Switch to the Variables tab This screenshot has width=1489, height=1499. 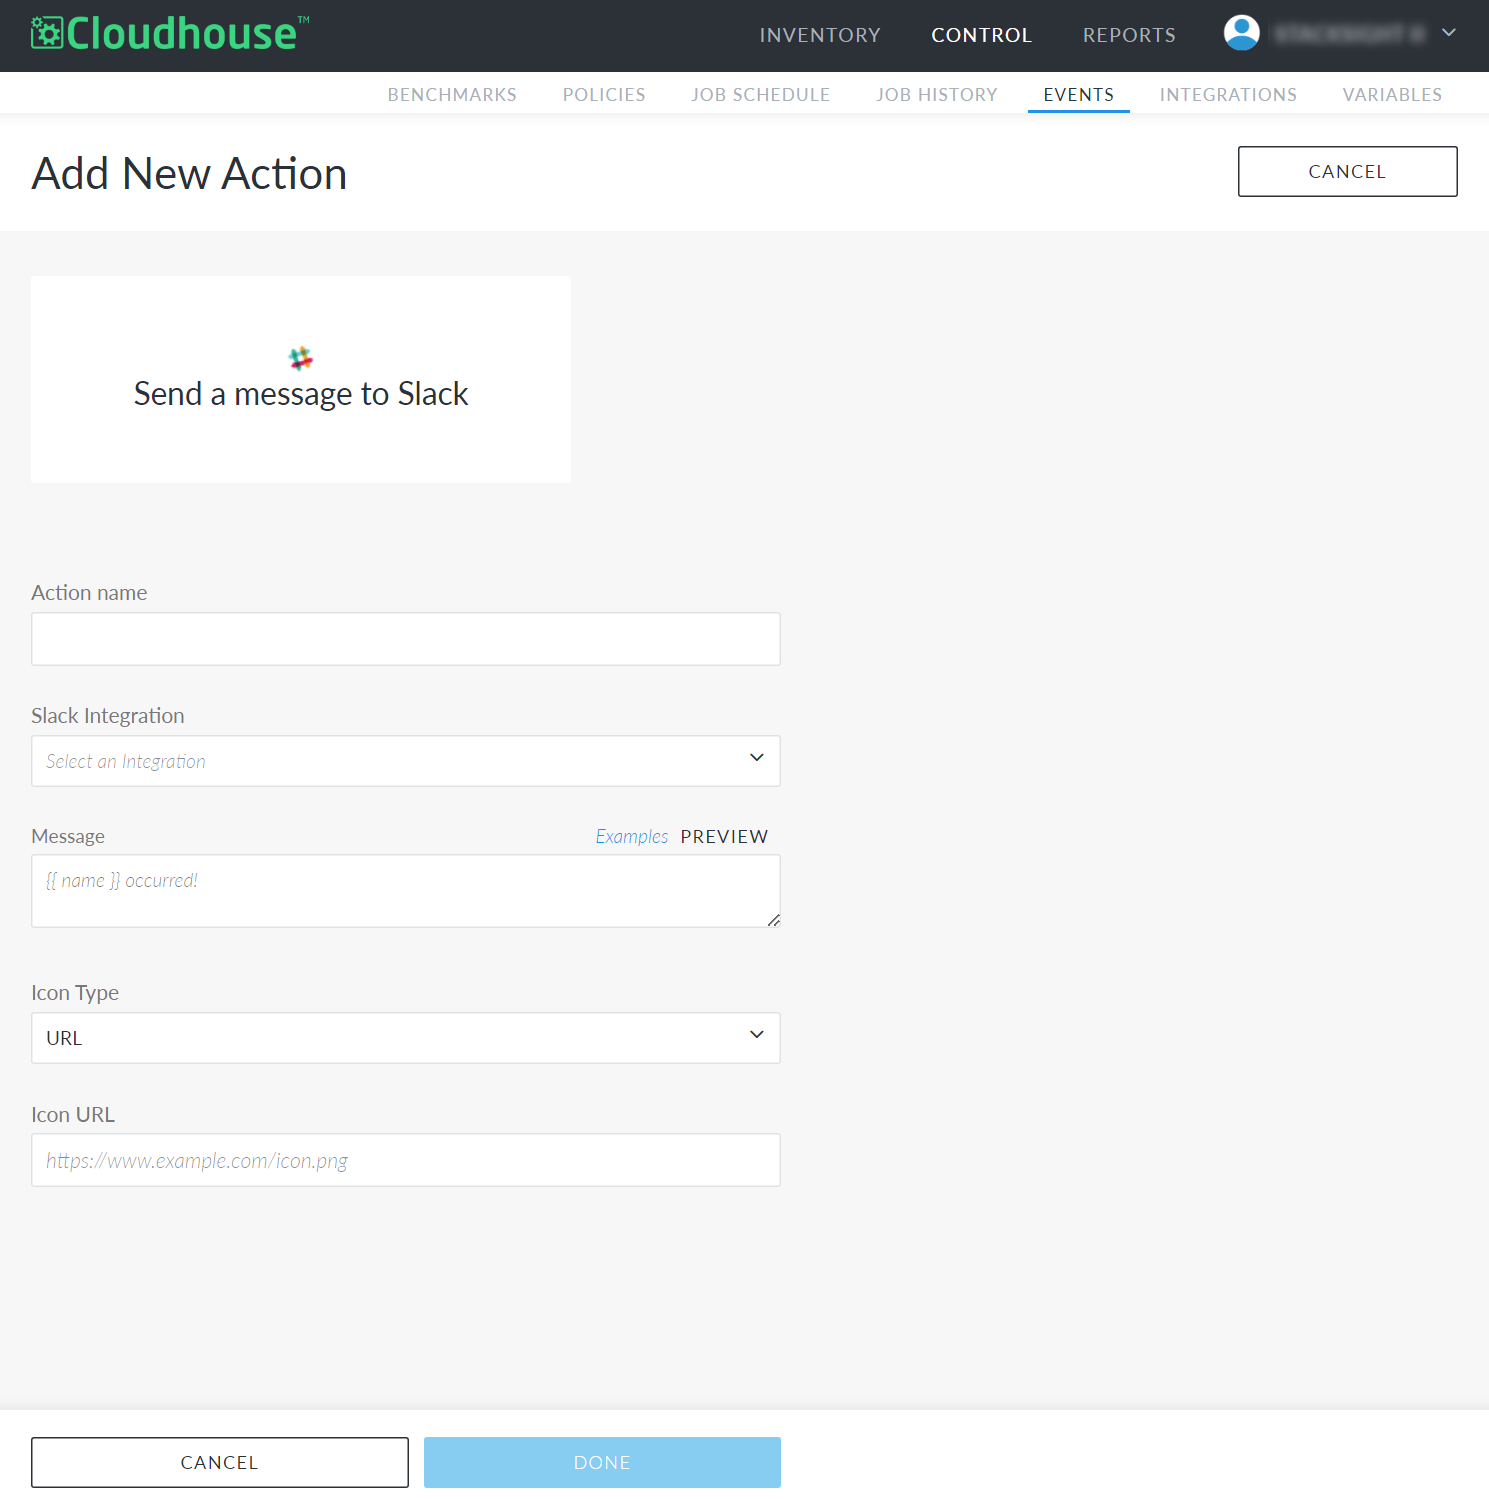1392,94
